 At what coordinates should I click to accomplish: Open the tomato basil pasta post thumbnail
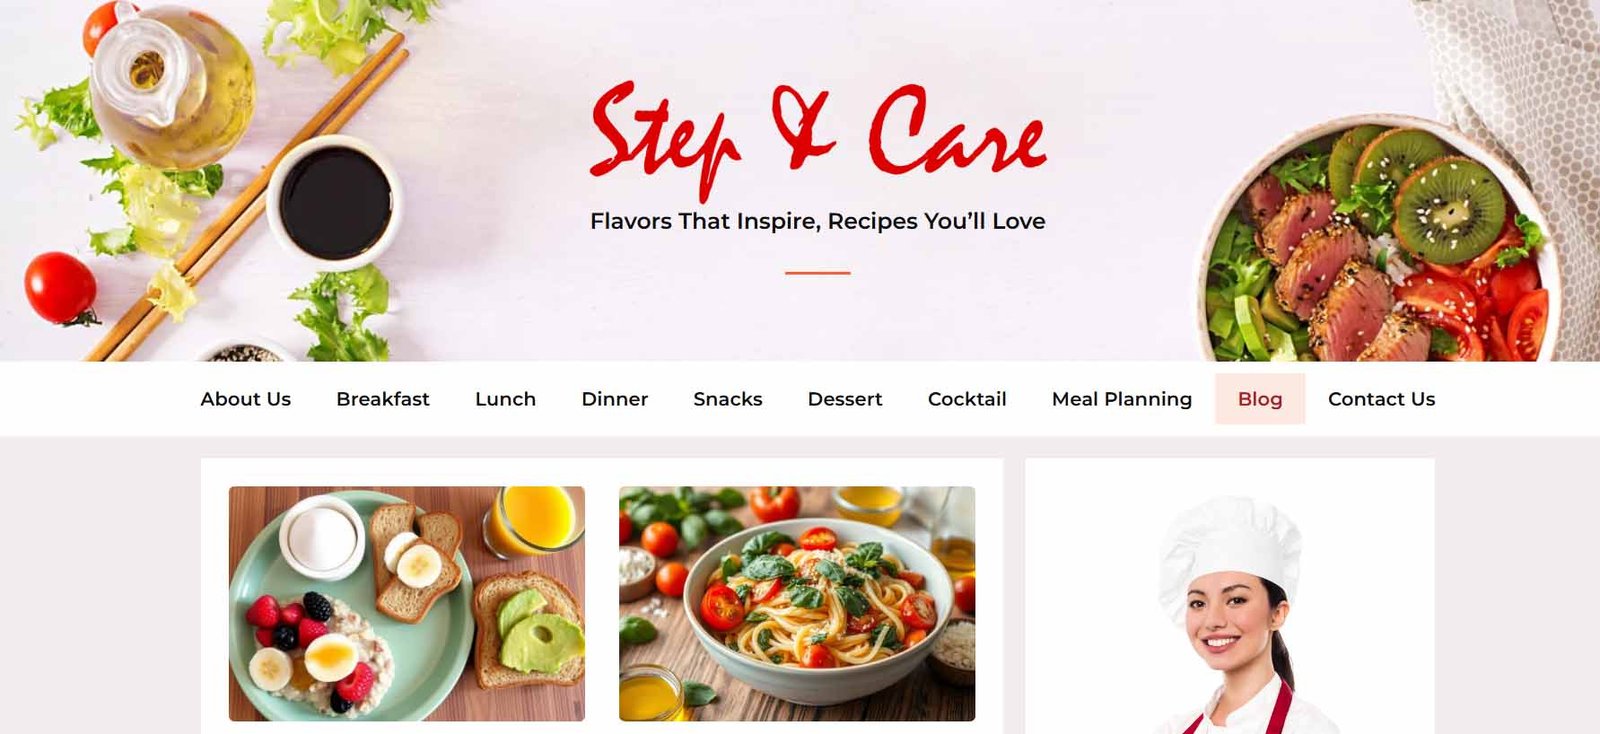(x=797, y=603)
